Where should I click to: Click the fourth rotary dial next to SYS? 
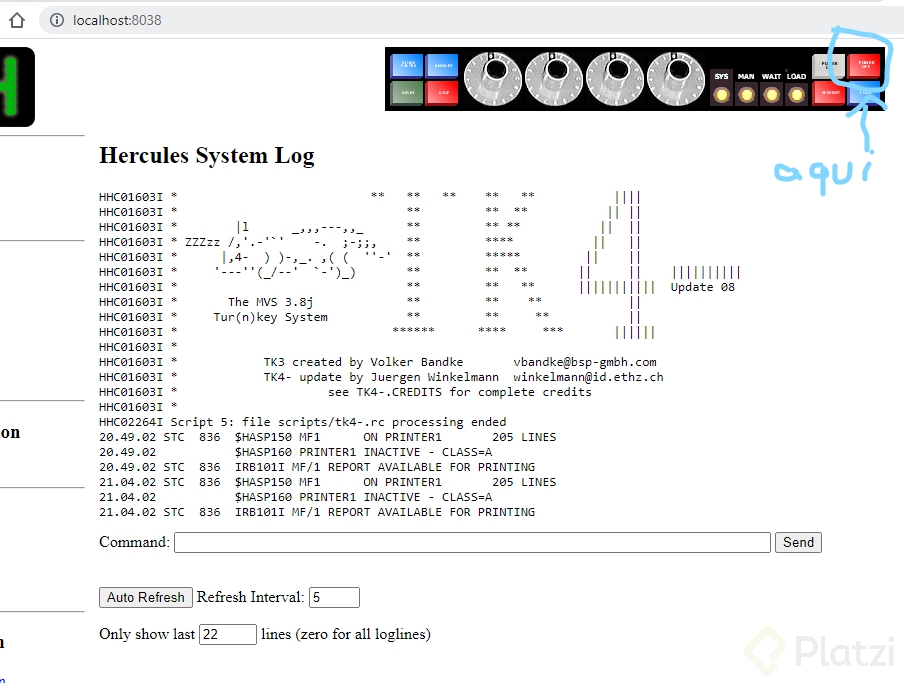(676, 79)
